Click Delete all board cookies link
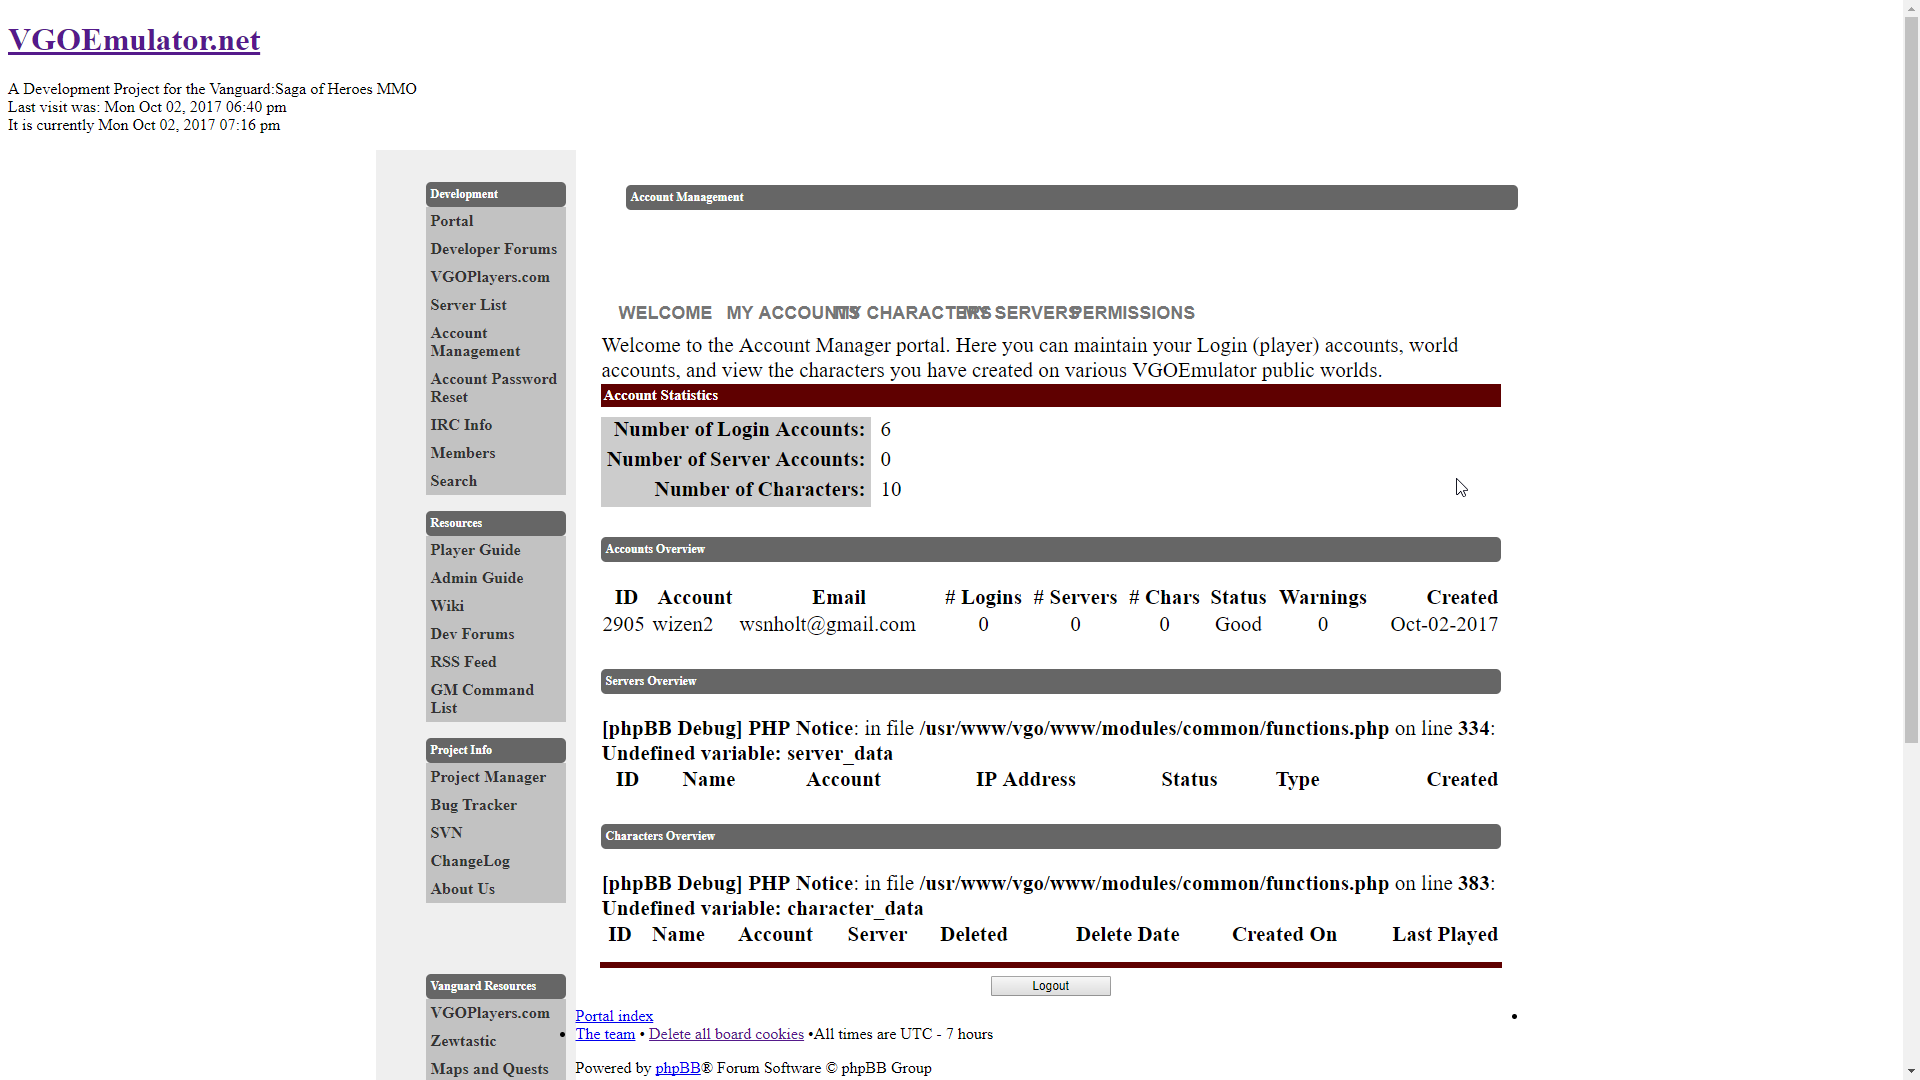 (726, 1034)
